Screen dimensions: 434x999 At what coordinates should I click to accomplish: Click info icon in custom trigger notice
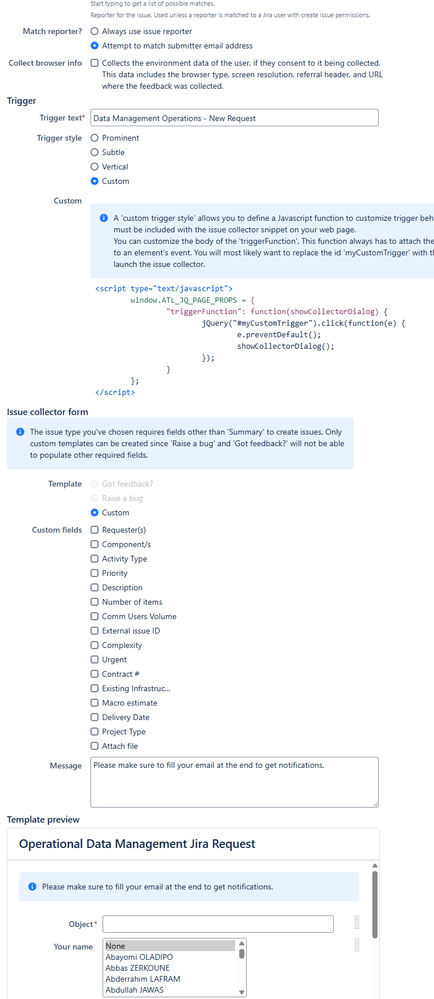pyautogui.click(x=104, y=217)
